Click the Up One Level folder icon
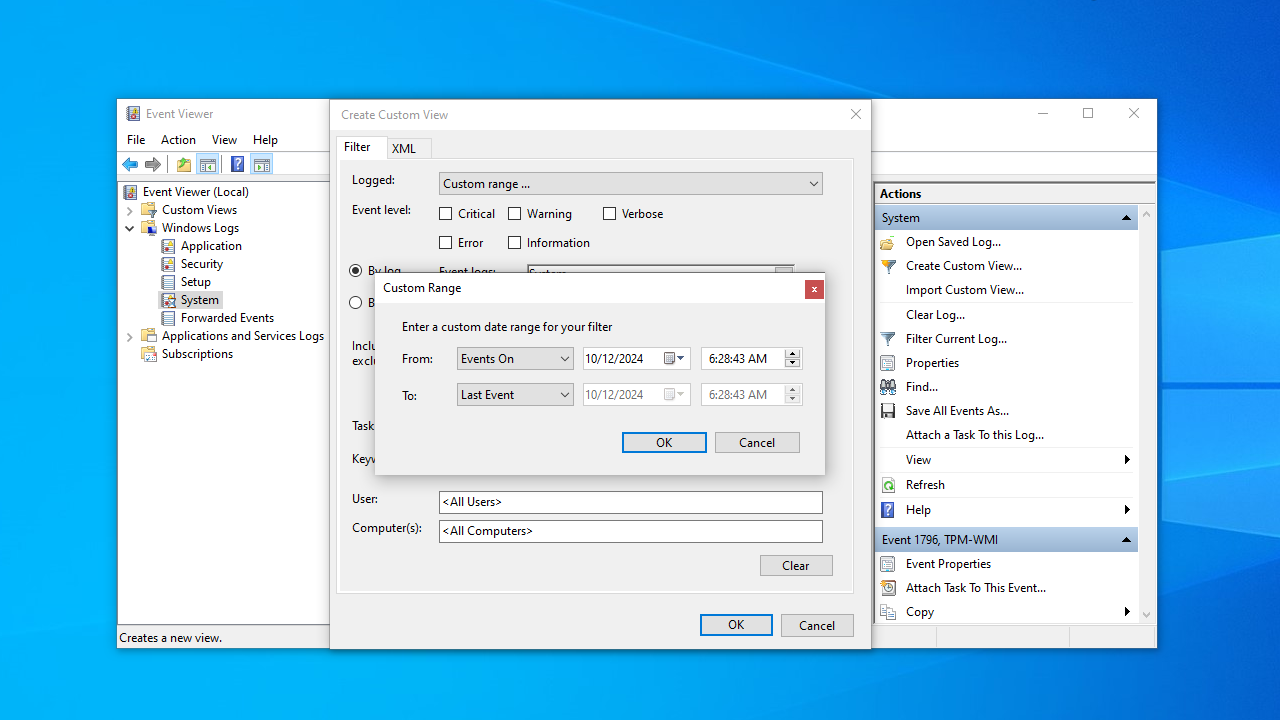 click(184, 165)
